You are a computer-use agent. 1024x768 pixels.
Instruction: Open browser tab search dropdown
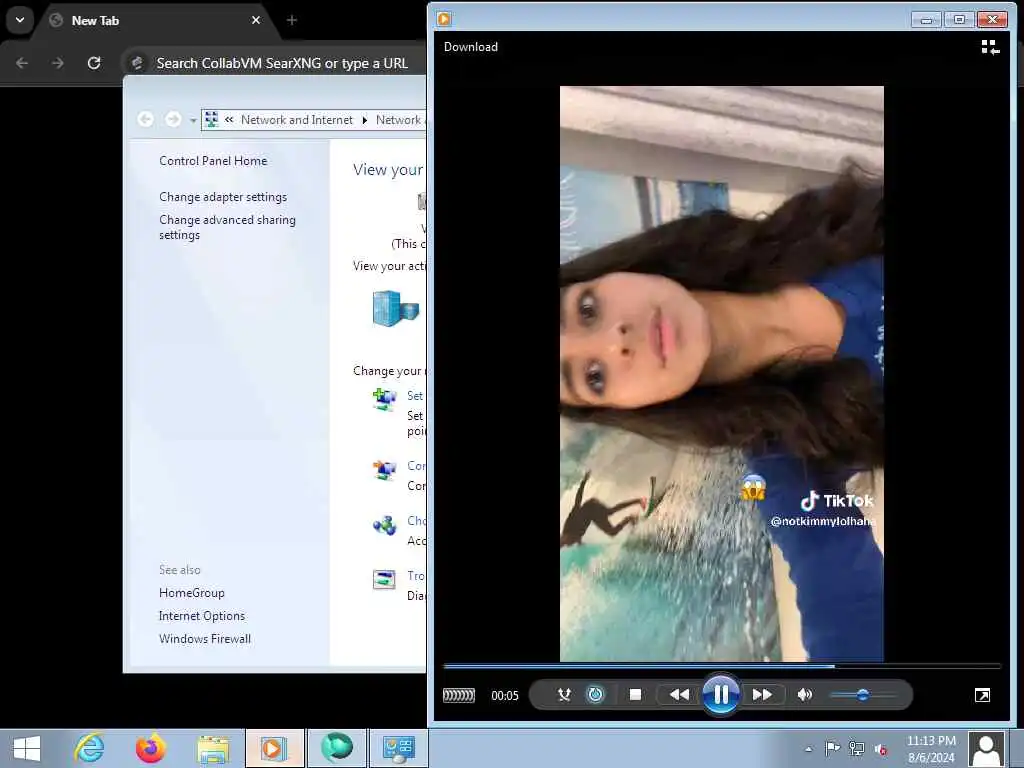click(20, 20)
